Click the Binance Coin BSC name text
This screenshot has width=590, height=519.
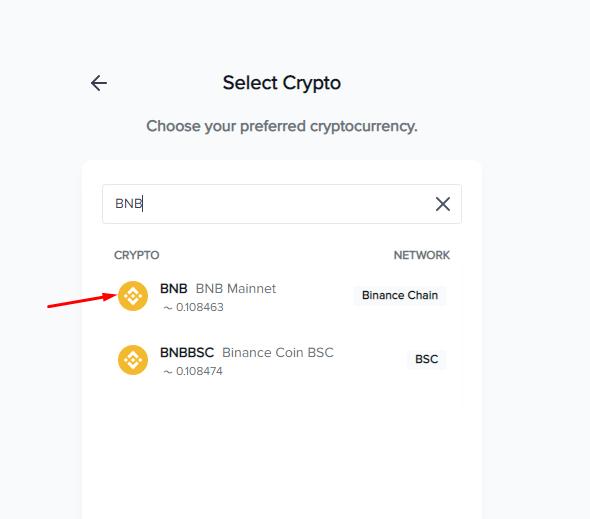point(278,353)
